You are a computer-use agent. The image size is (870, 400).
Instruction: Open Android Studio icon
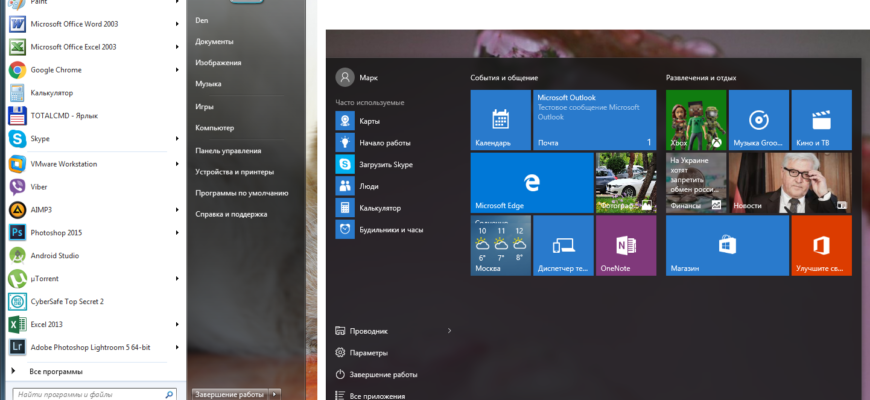click(17, 255)
